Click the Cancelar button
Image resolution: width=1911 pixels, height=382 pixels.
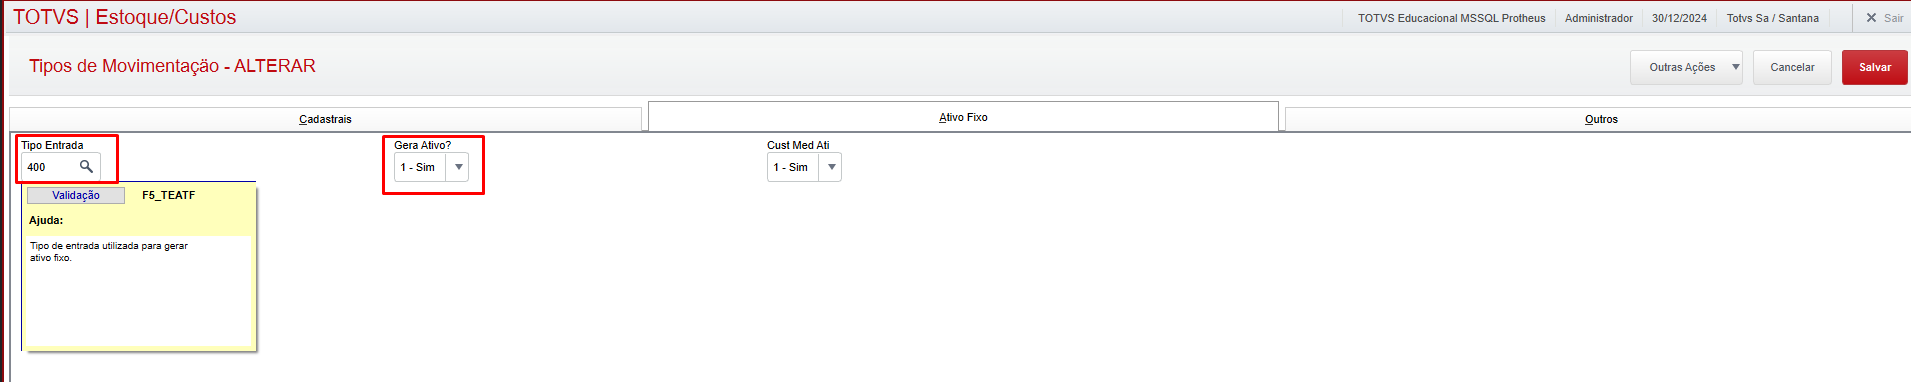coord(1792,67)
